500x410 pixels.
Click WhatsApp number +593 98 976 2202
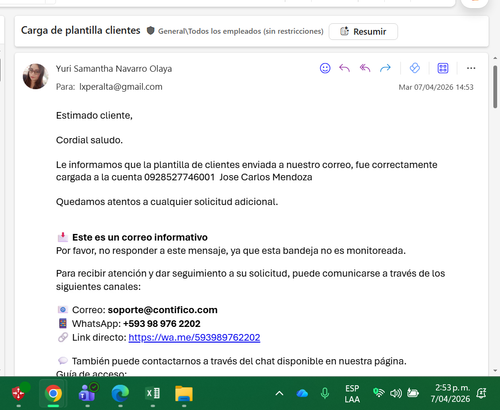[162, 324]
